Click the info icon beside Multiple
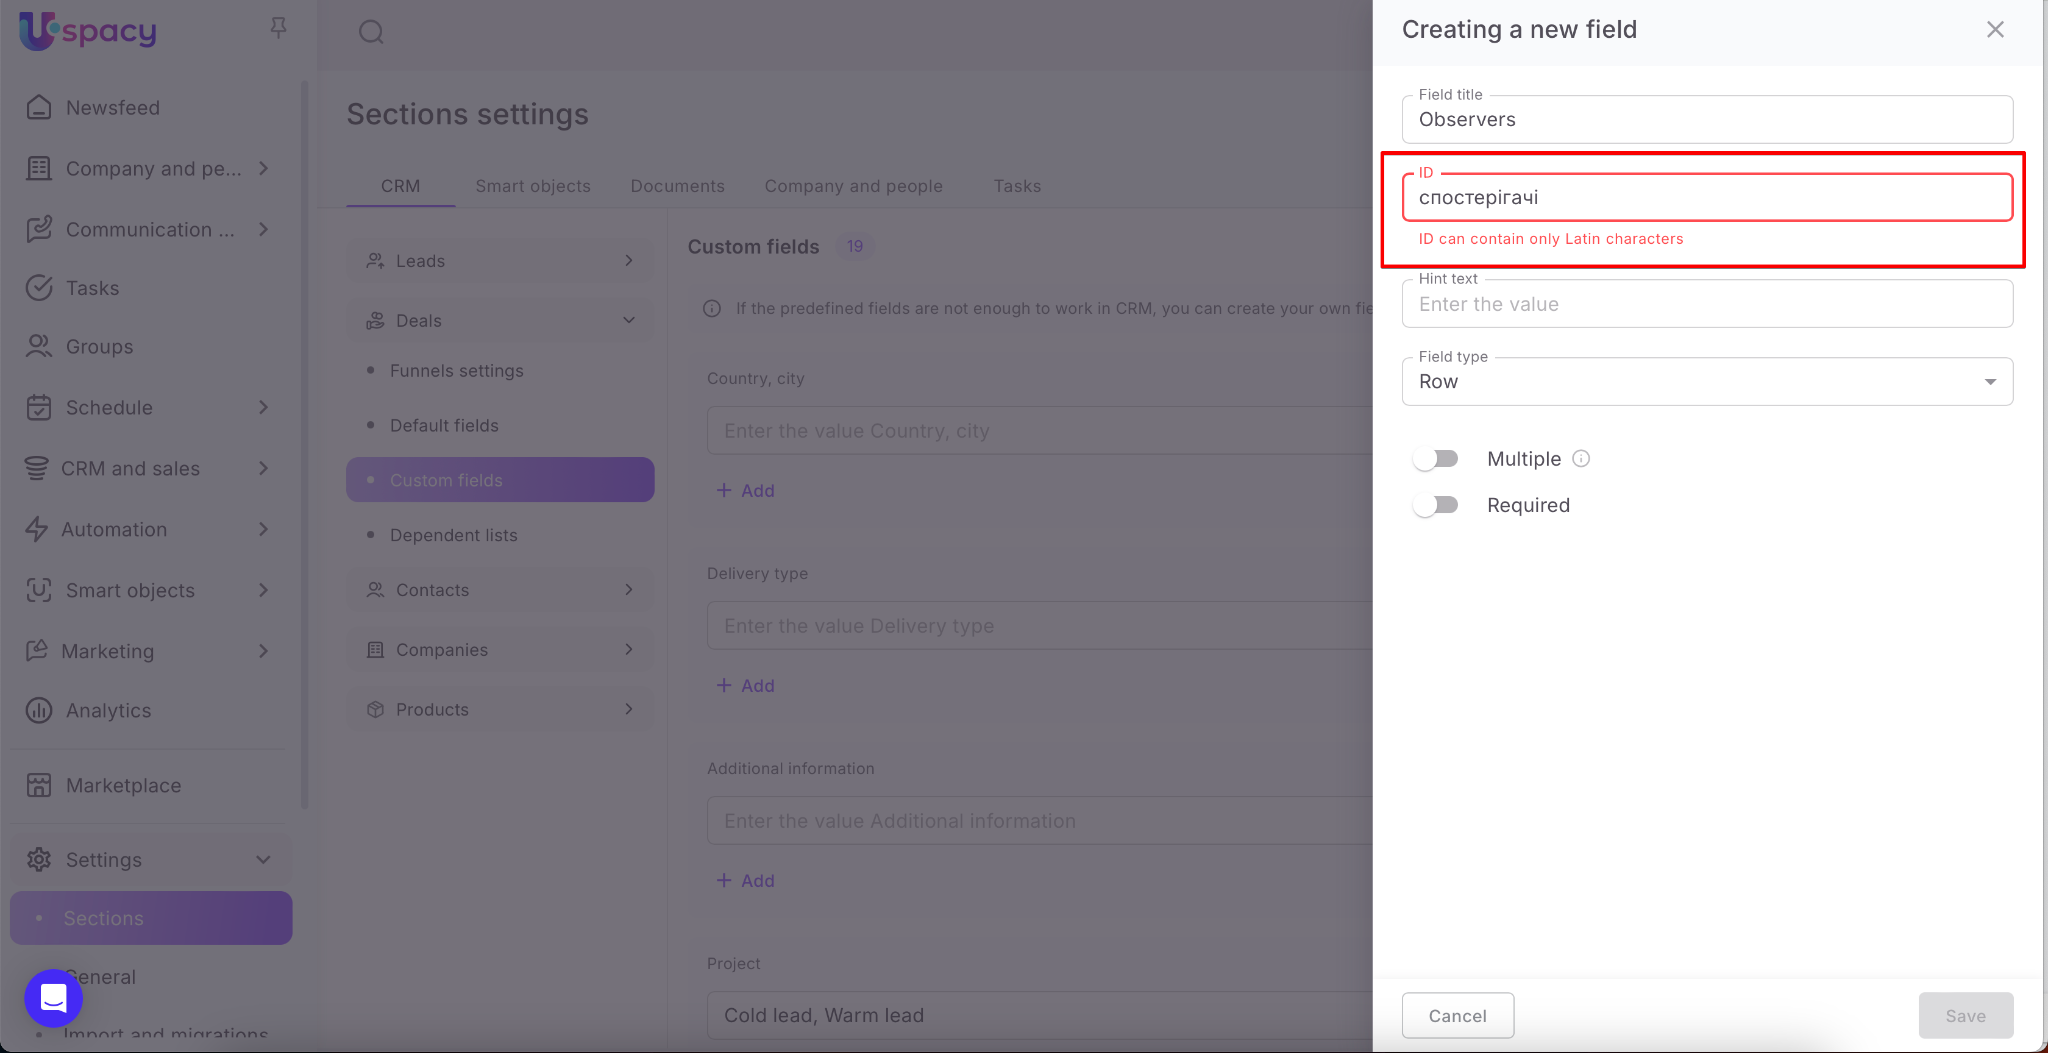Viewport: 2048px width, 1053px height. pos(1581,458)
